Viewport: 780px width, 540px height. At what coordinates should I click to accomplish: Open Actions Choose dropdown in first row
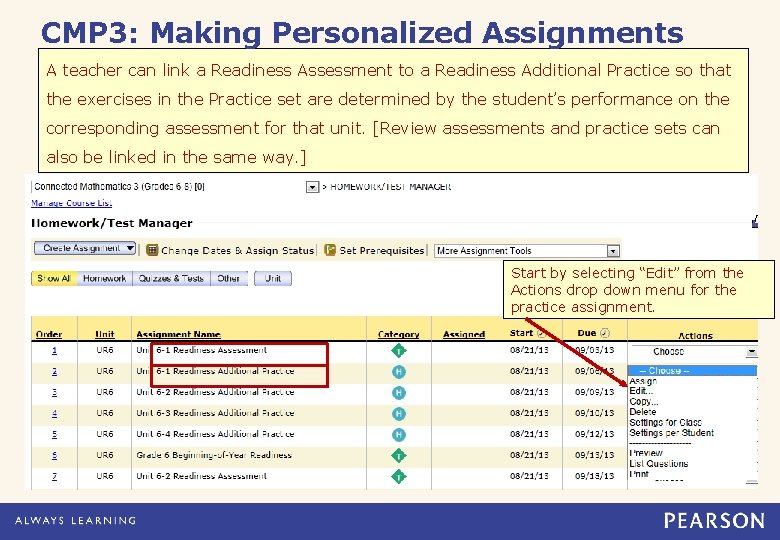point(694,352)
